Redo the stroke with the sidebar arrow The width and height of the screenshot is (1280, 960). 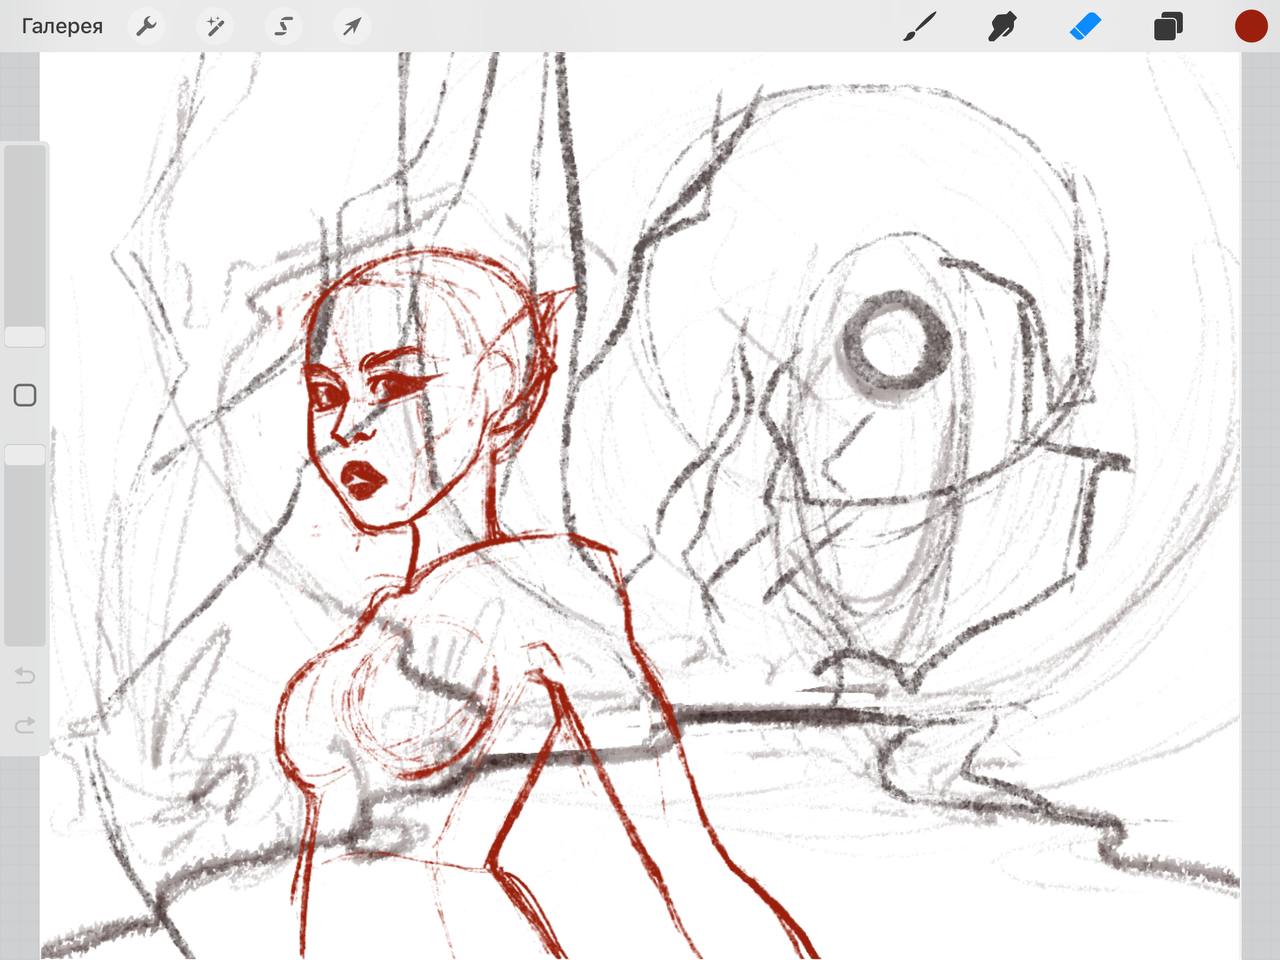click(25, 724)
